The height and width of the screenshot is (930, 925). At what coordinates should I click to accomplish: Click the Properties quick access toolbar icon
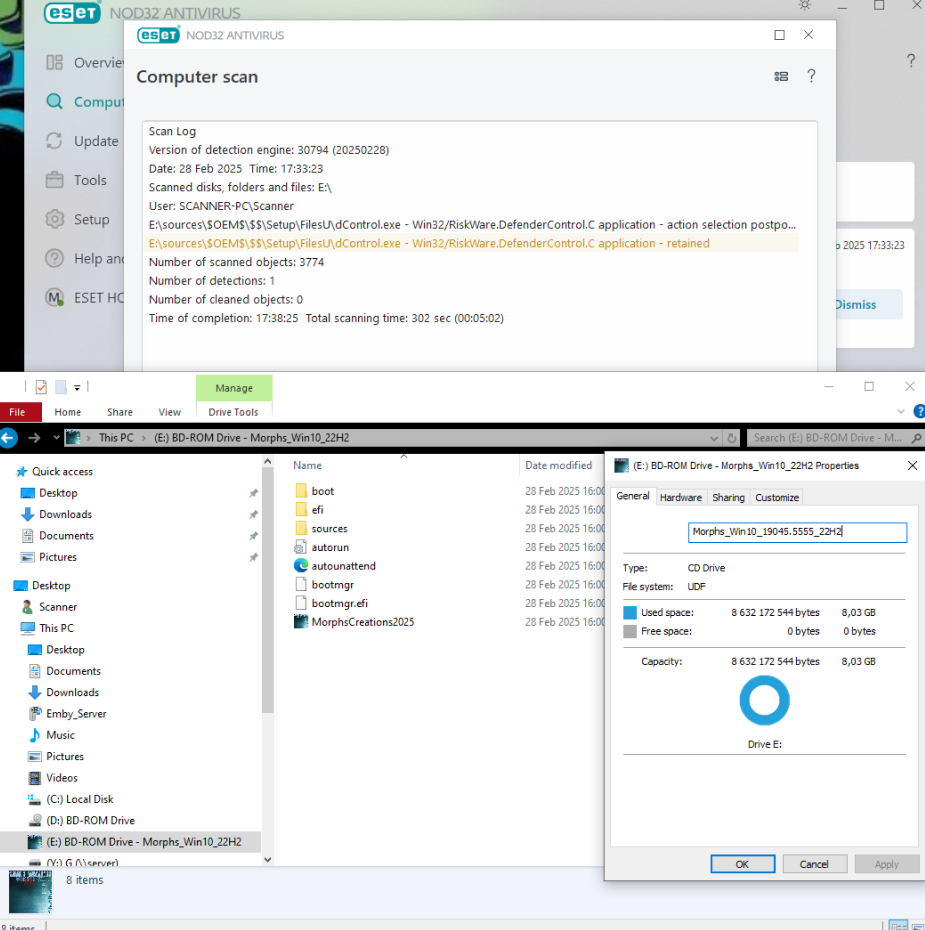pyautogui.click(x=41, y=387)
